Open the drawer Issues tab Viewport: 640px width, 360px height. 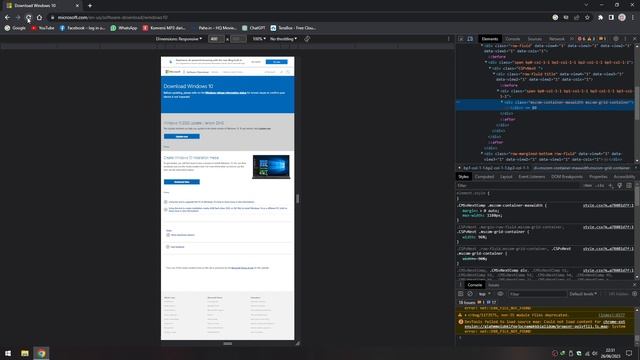(493, 285)
